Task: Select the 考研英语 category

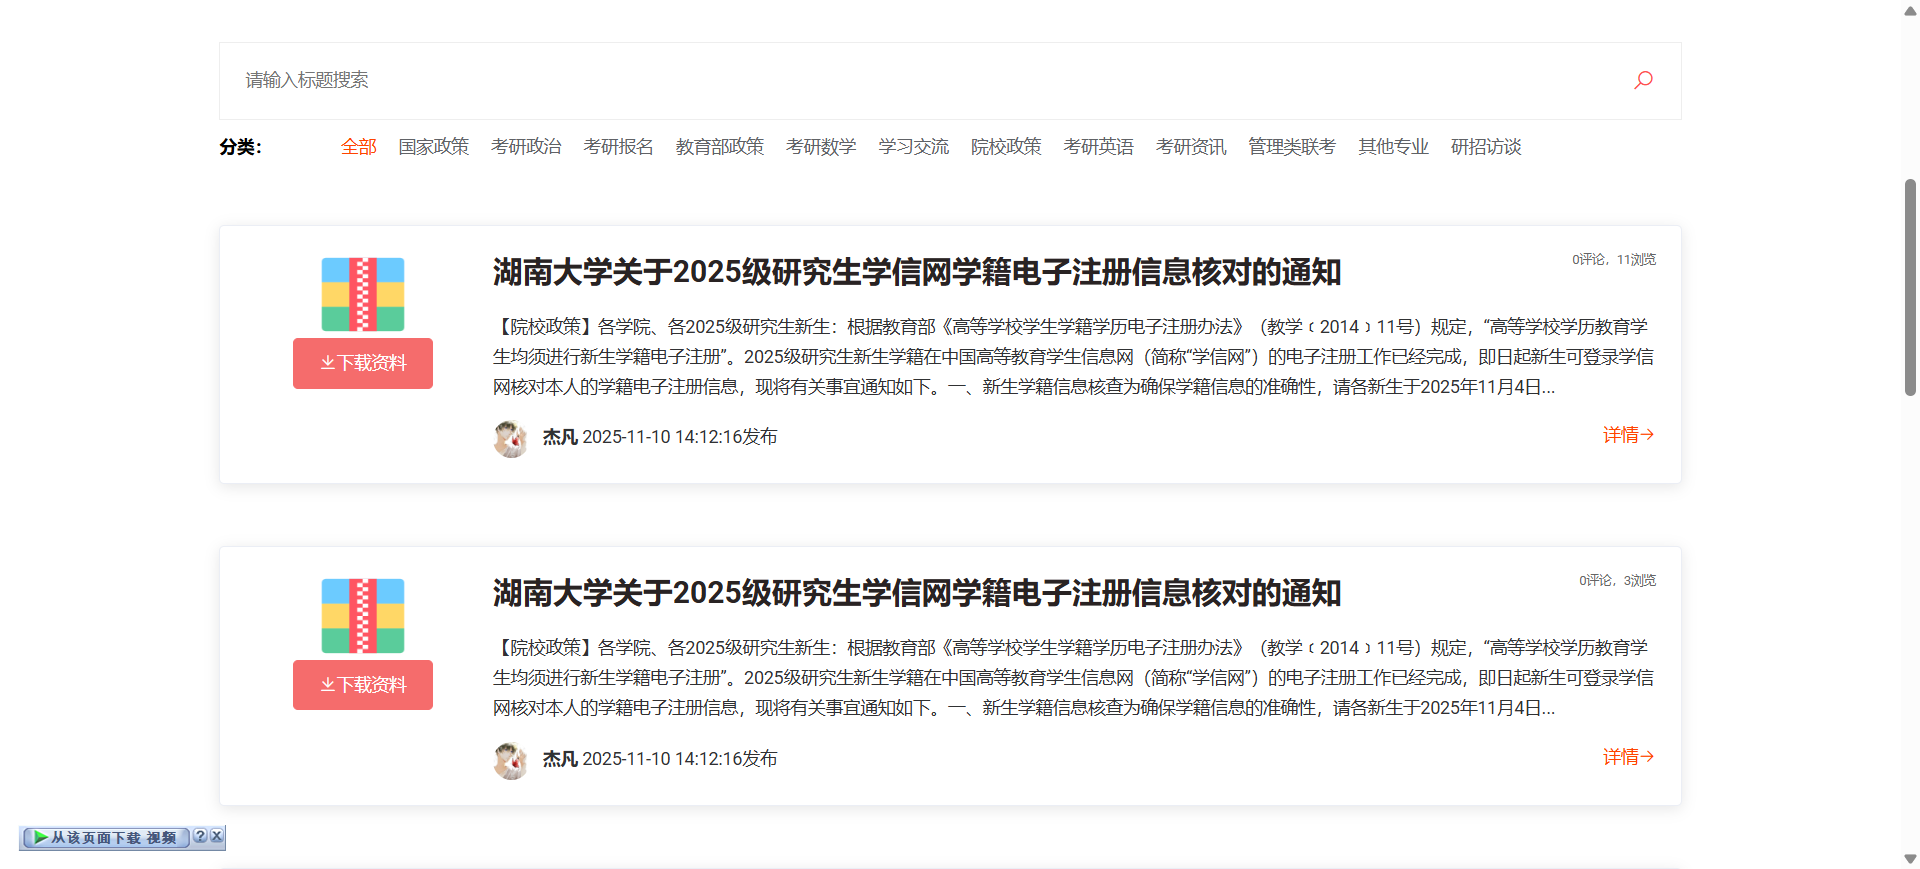Action: click(1098, 147)
